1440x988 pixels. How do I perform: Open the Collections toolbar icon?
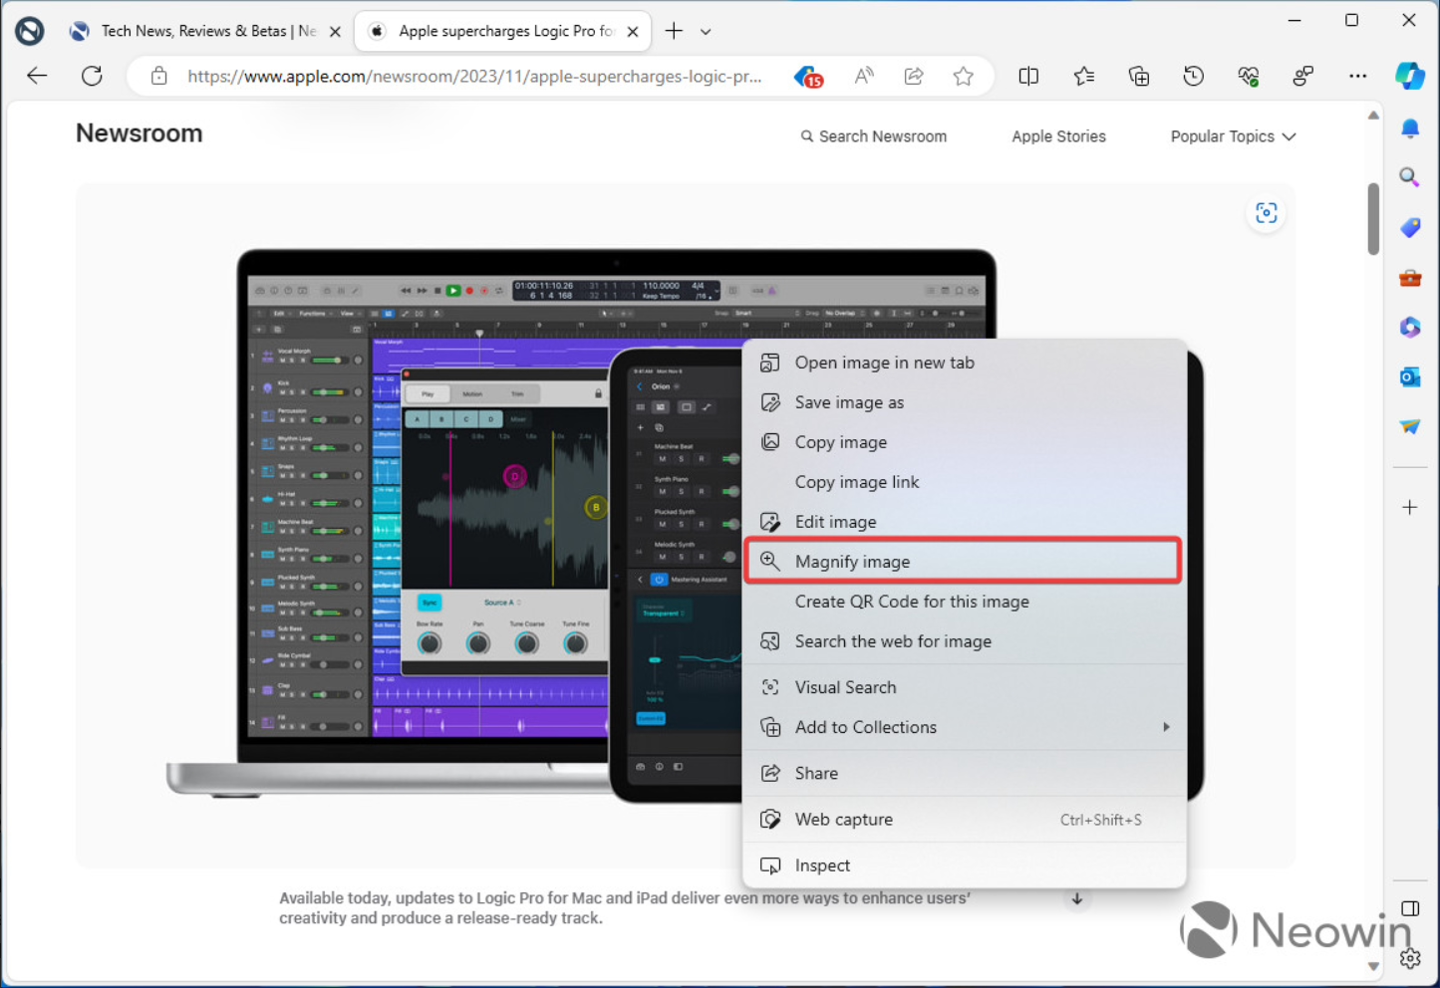pos(1138,76)
